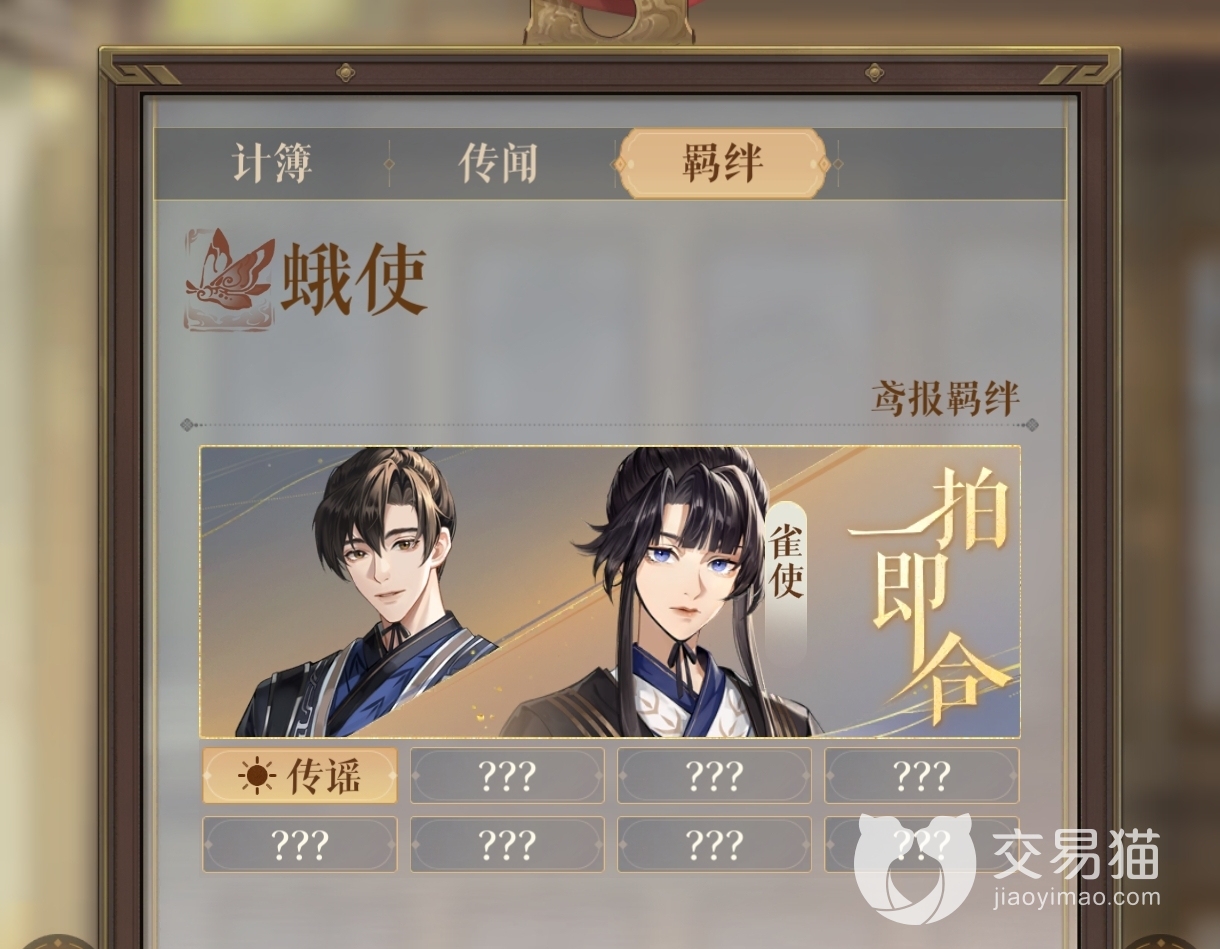The height and width of the screenshot is (949, 1220).
Task: Click the third ??? slot in bottom row
Action: 714,845
